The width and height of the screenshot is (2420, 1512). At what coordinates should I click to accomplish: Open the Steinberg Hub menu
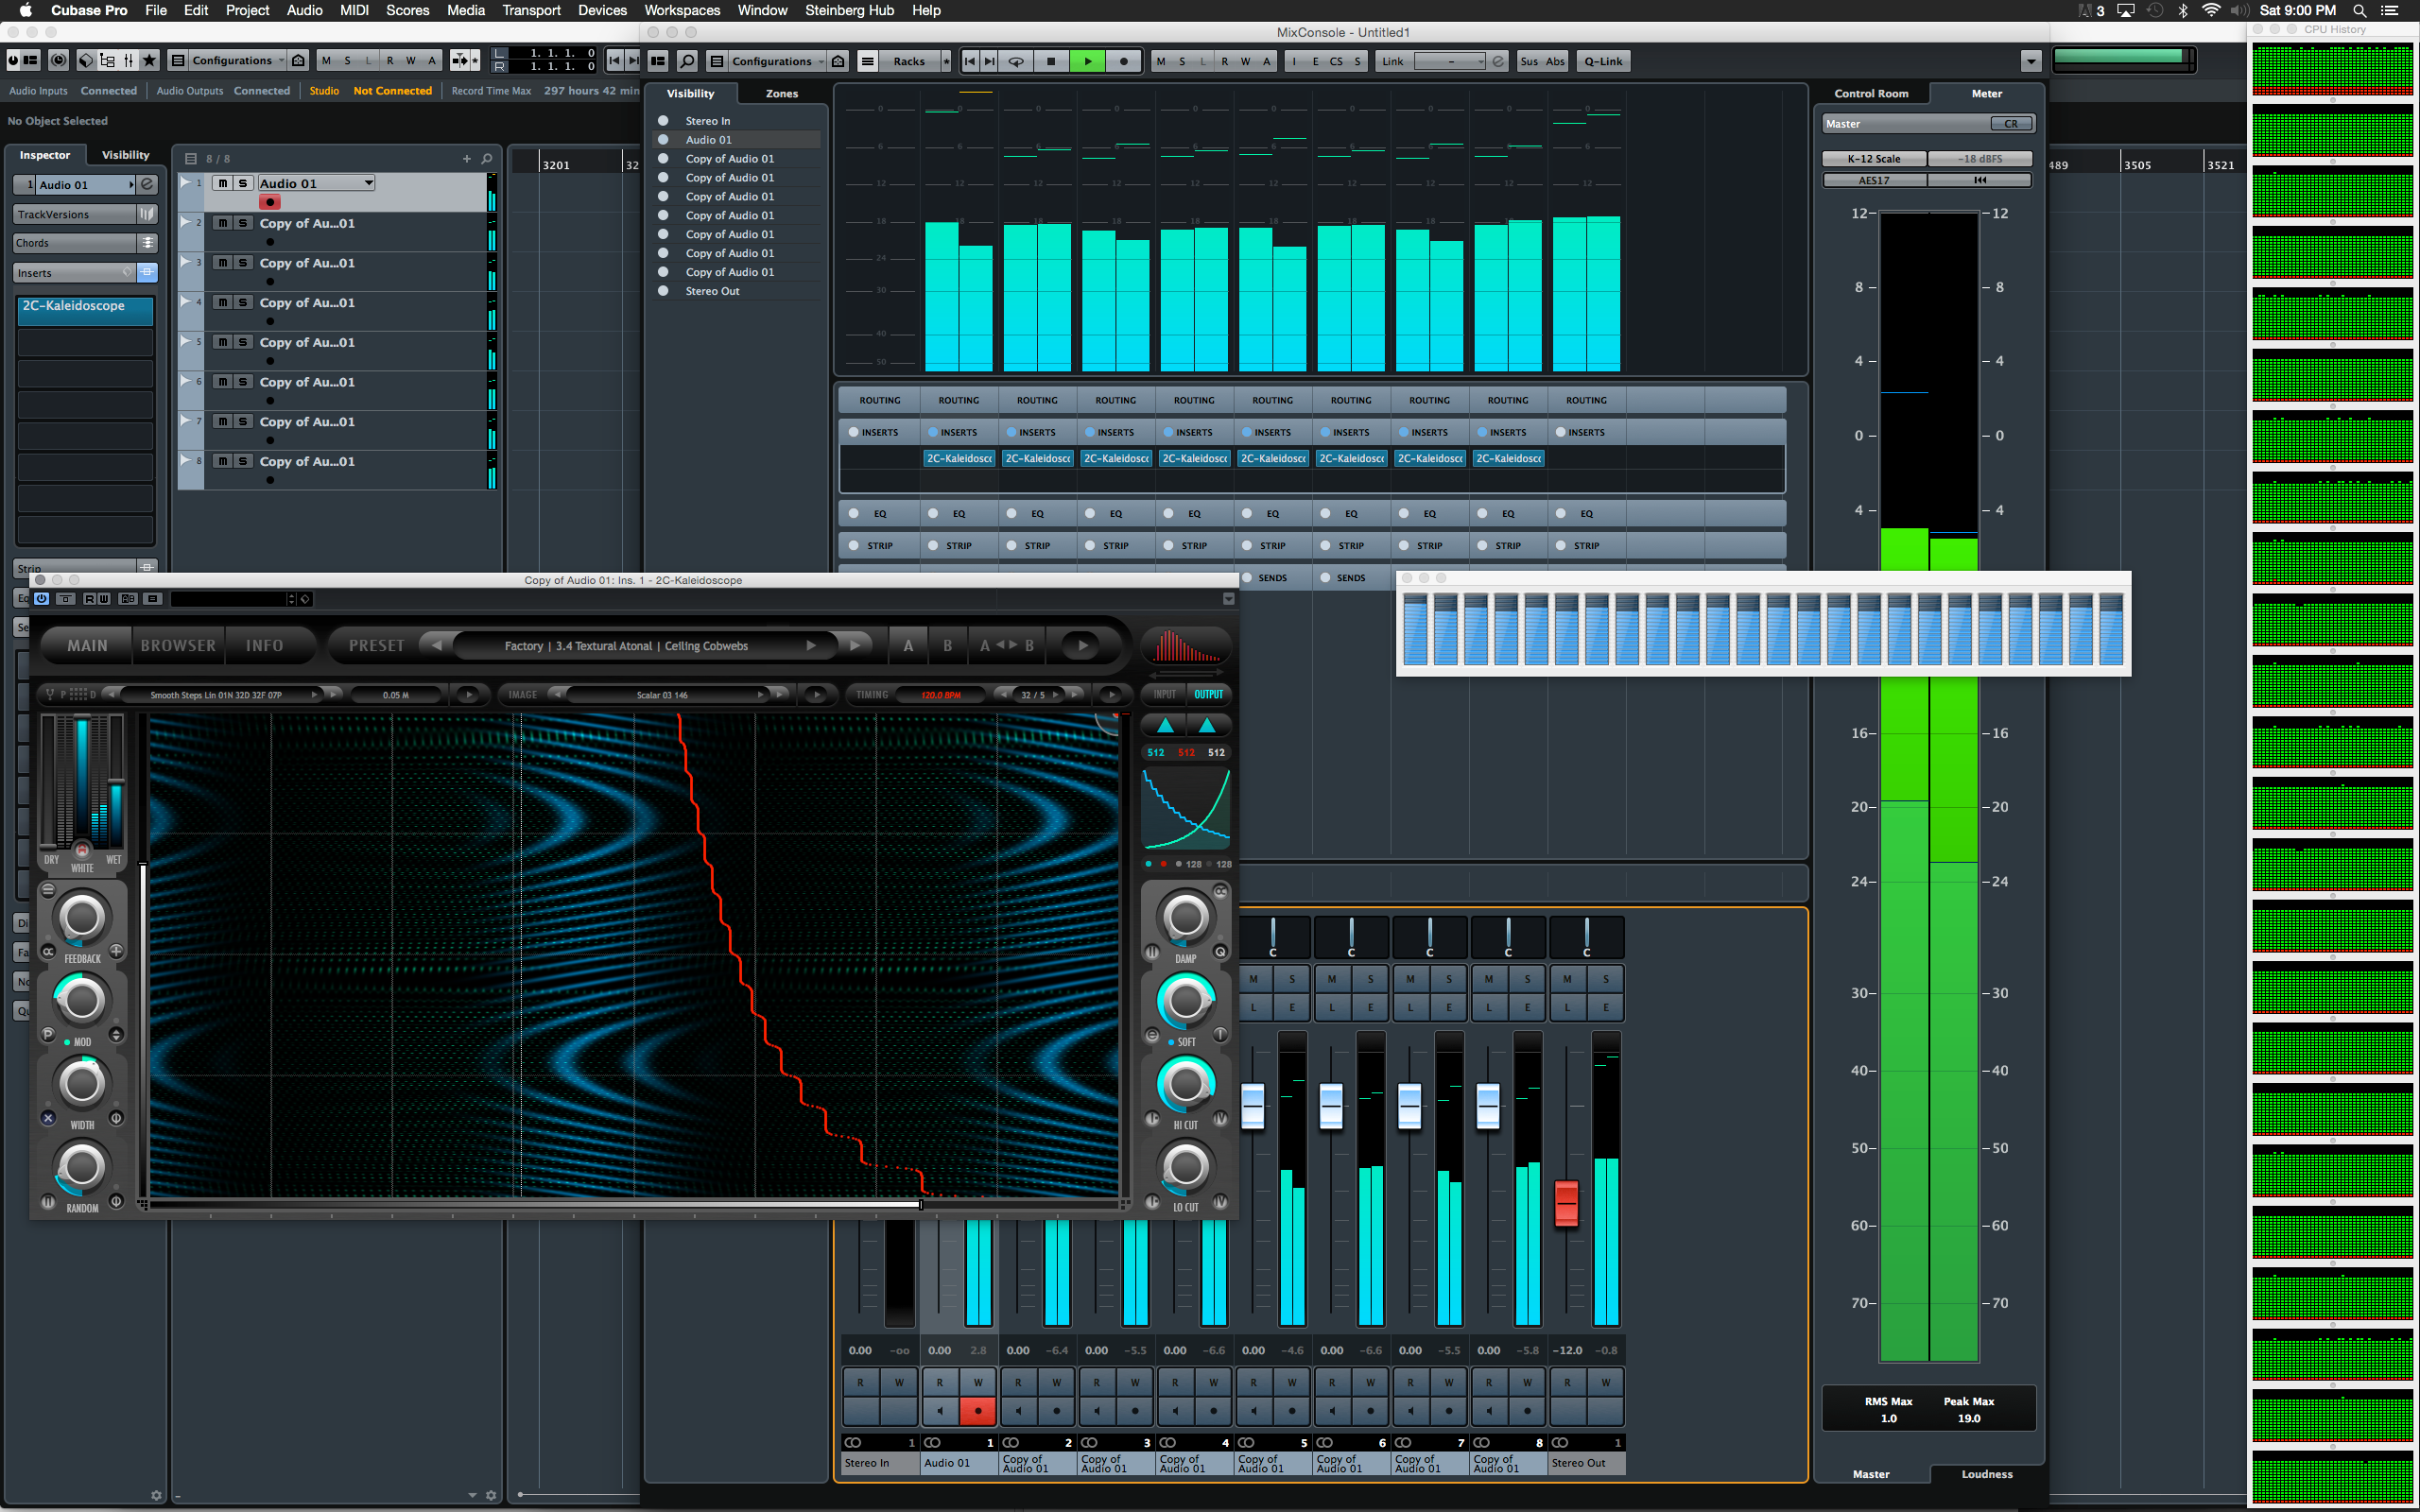849,10
